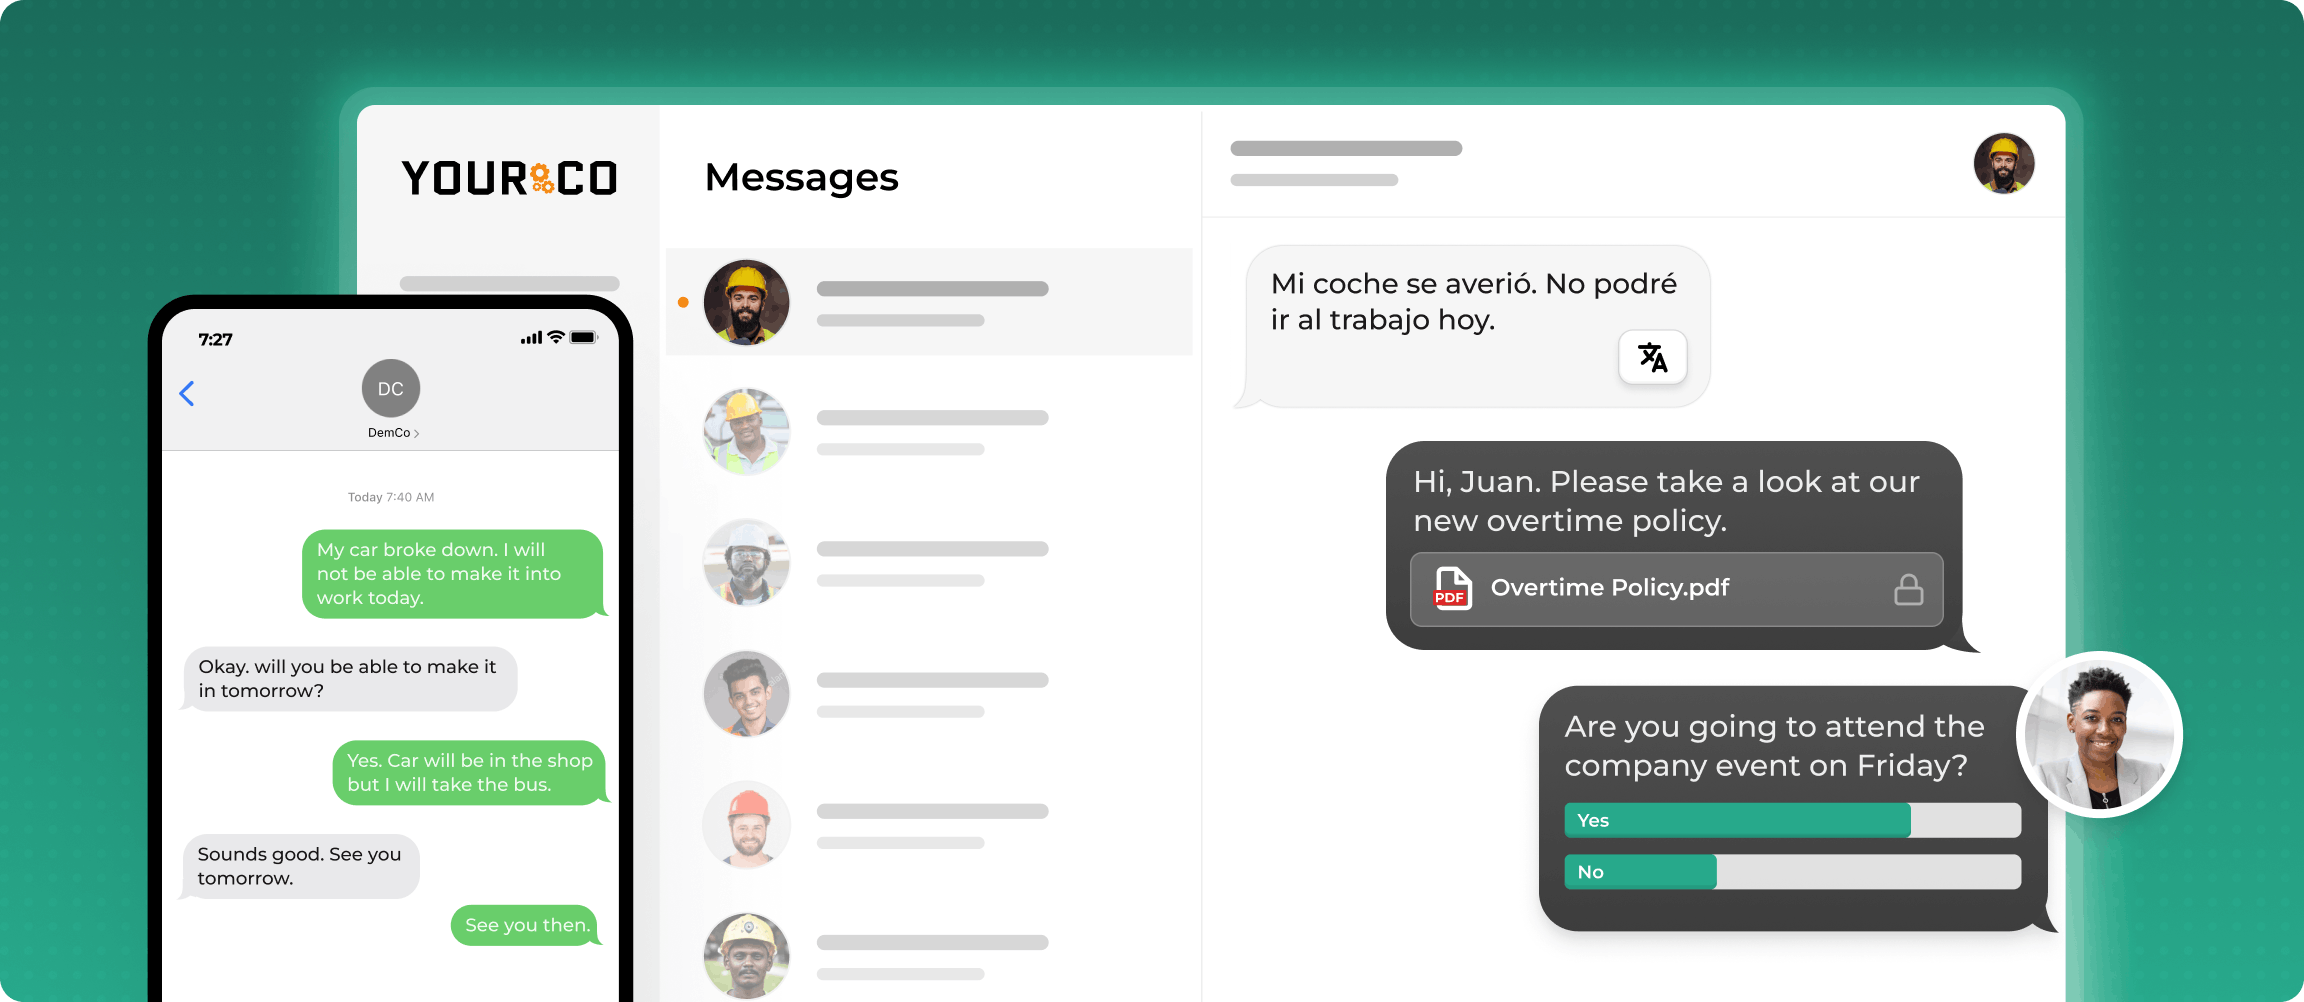Click the lock icon on Overtime Policy attachment
Image resolution: width=2304 pixels, height=1002 pixels.
click(1908, 589)
